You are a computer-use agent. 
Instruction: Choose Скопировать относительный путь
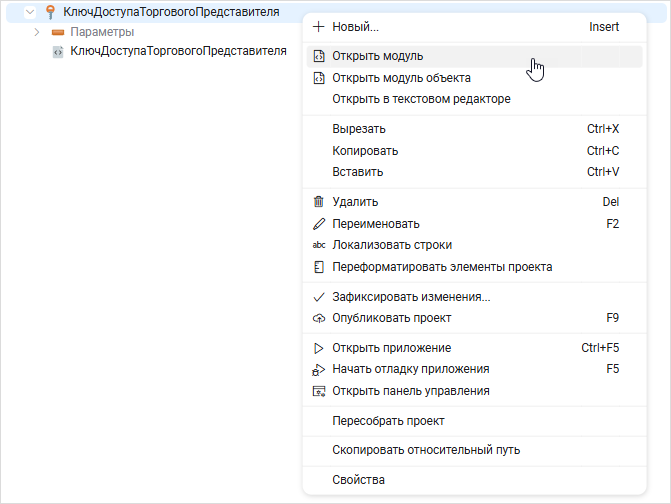[x=474, y=450]
